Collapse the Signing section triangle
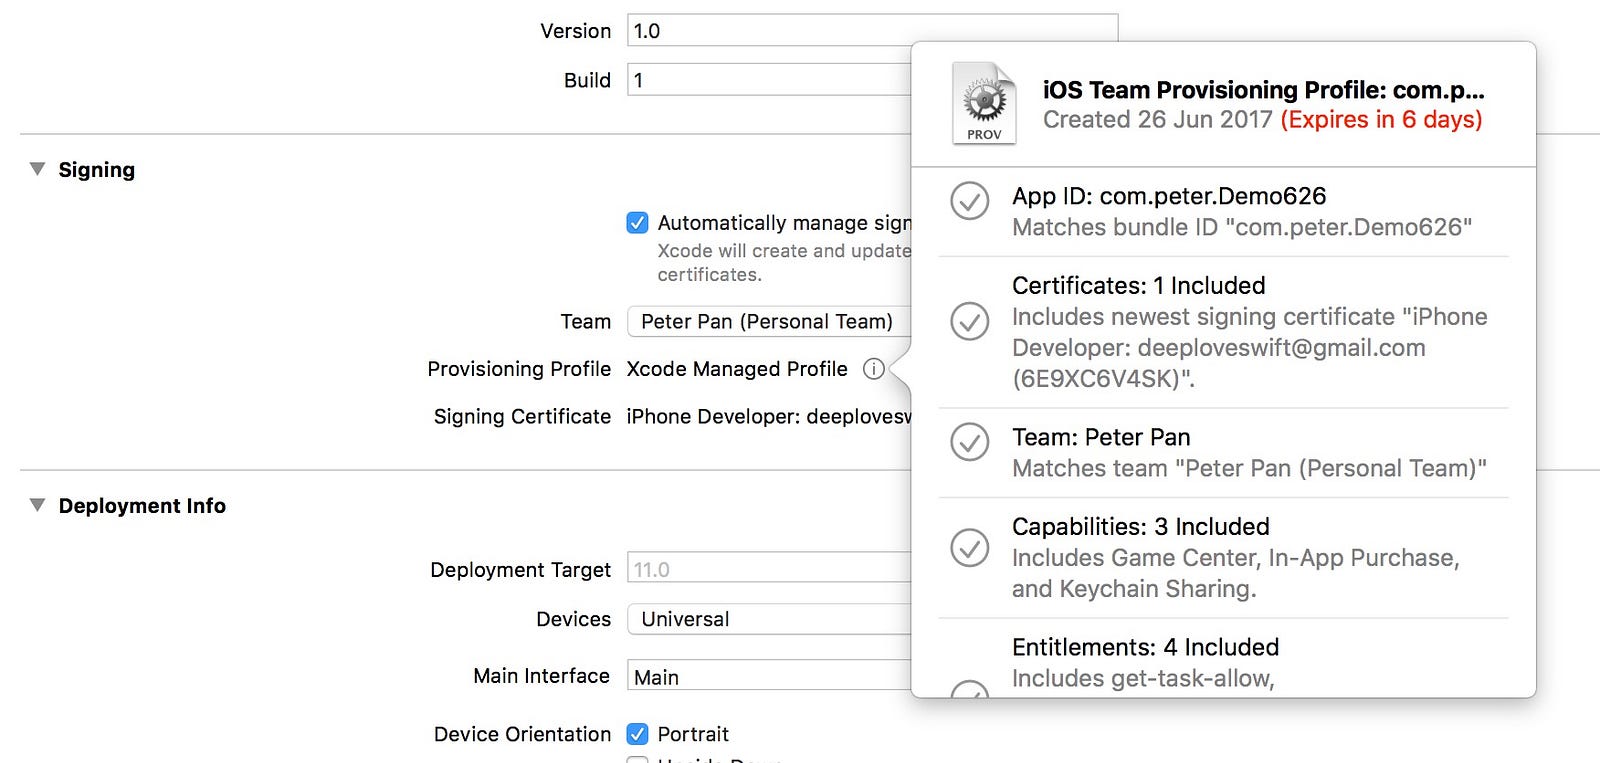Viewport: 1600px width, 763px height. [x=37, y=169]
